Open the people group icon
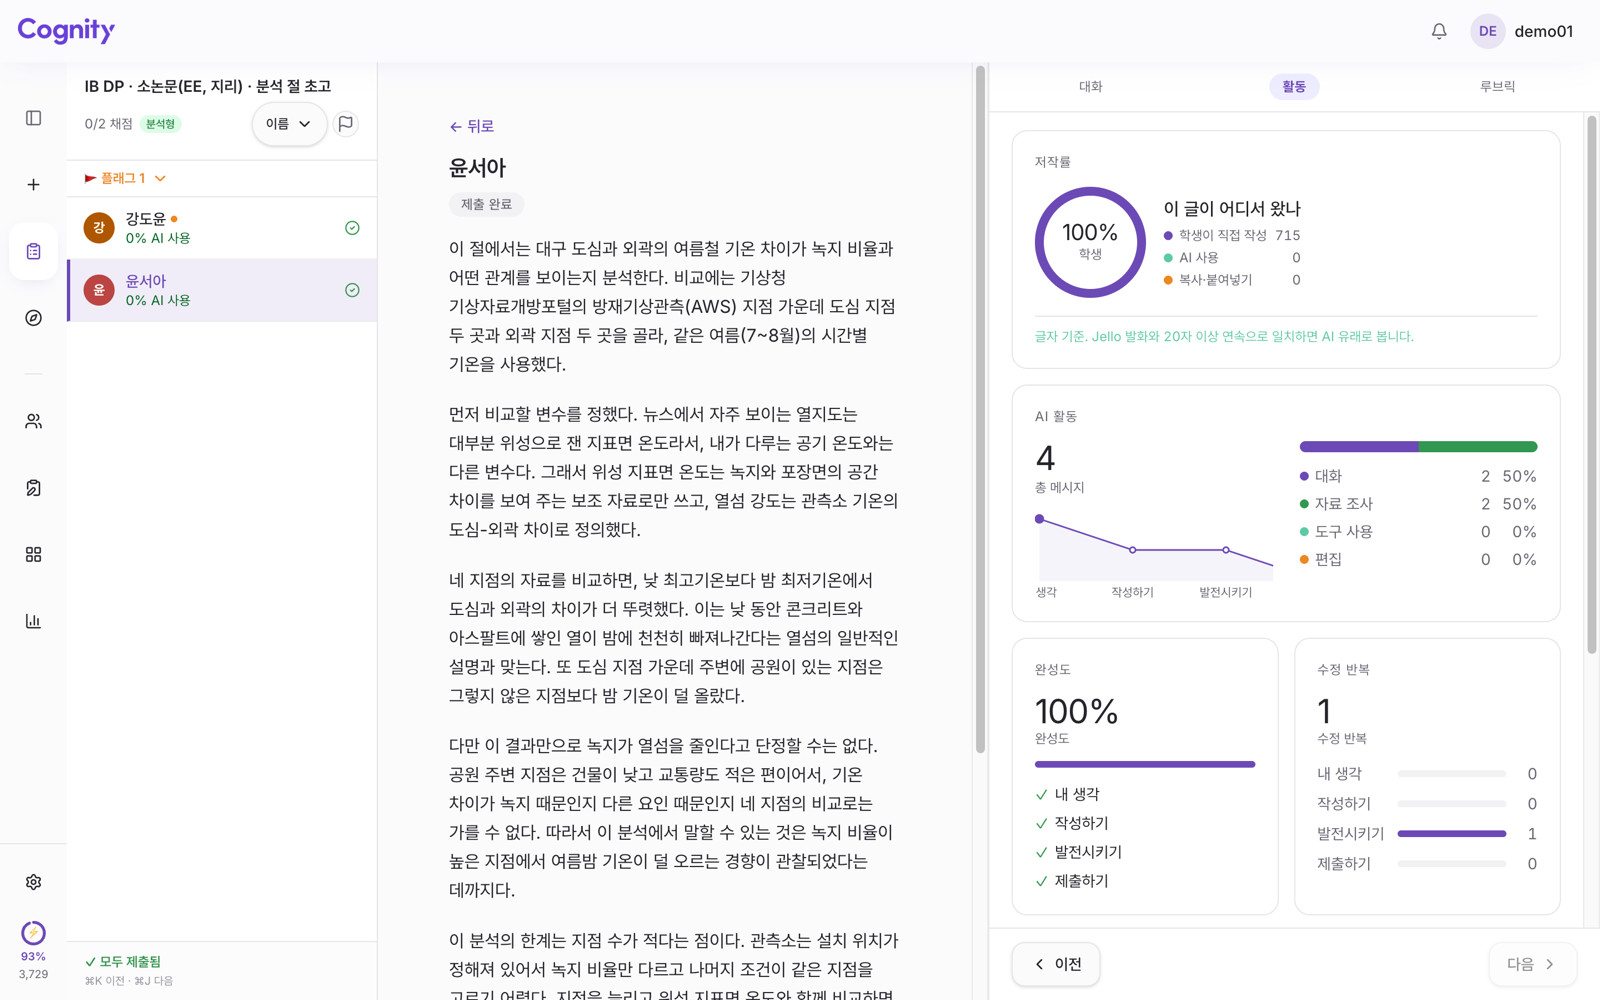Screen dimensions: 1600x1000 33,421
